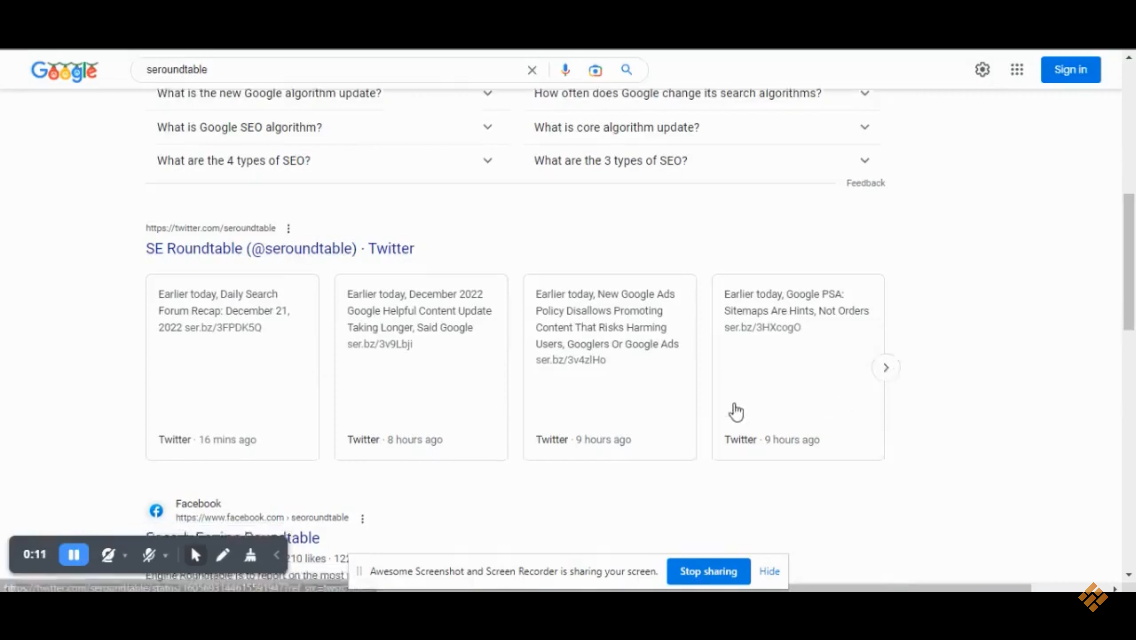Image resolution: width=1136 pixels, height=640 pixels.
Task: Open SE Roundtable Twitter result link
Action: click(280, 248)
